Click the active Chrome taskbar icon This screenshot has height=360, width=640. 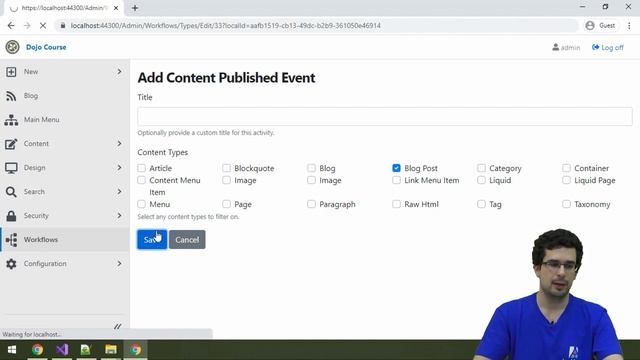click(136, 350)
